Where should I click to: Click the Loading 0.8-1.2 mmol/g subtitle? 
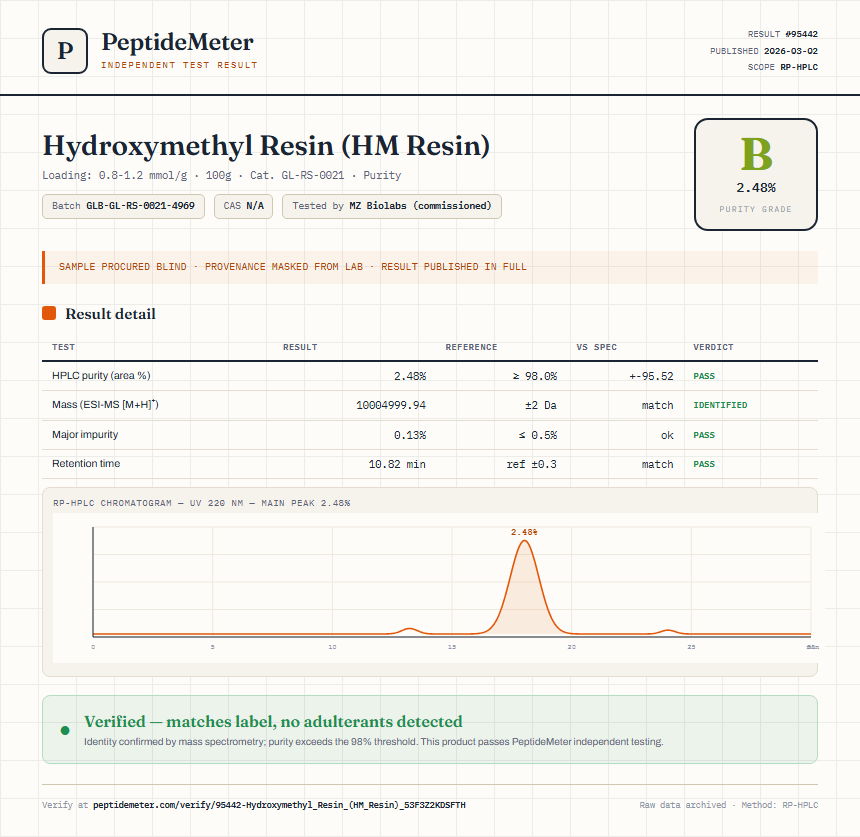click(x=222, y=176)
